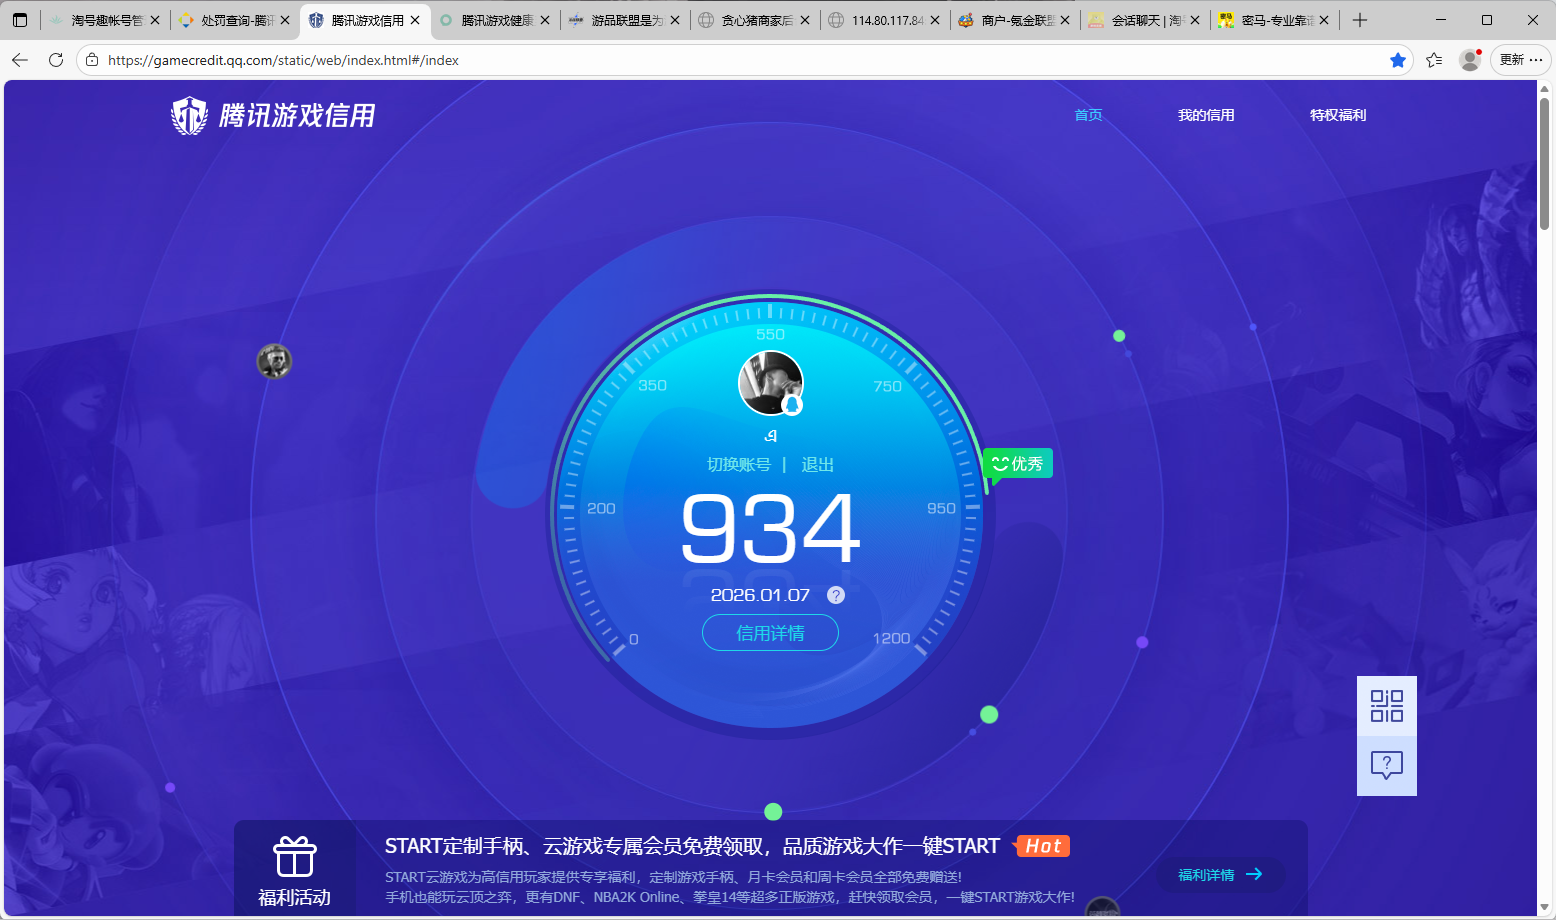This screenshot has height=920, width=1556.
Task: Click the help question mark beside date
Action: pos(836,595)
